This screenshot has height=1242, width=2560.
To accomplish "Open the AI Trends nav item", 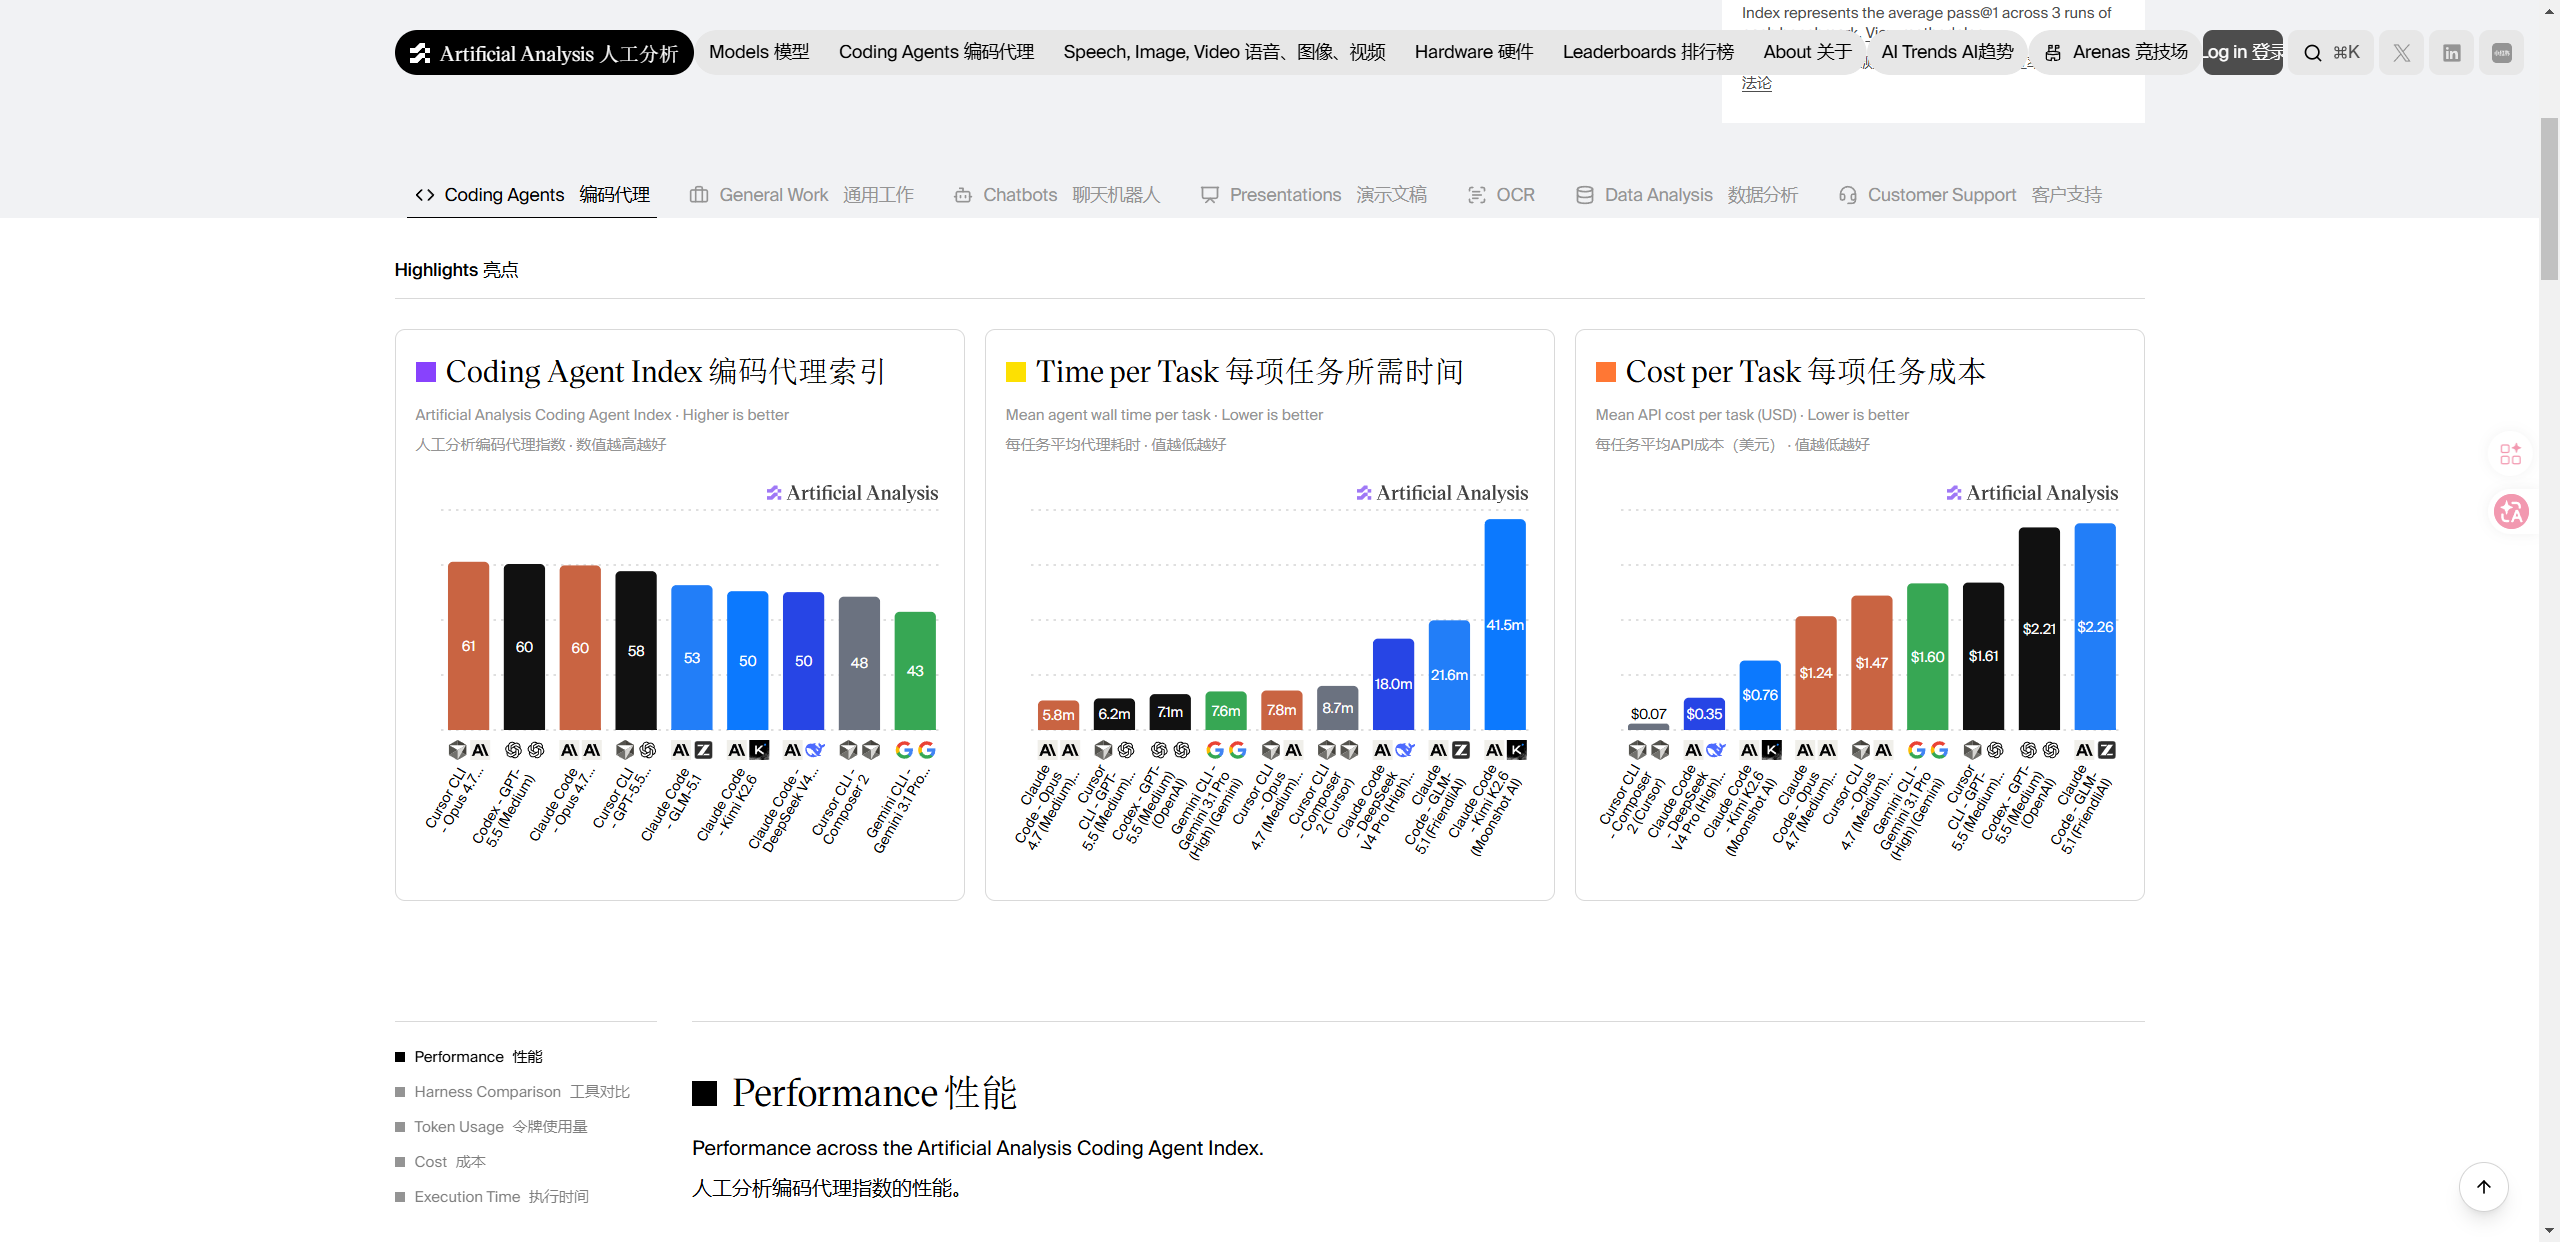I will [x=1947, y=52].
